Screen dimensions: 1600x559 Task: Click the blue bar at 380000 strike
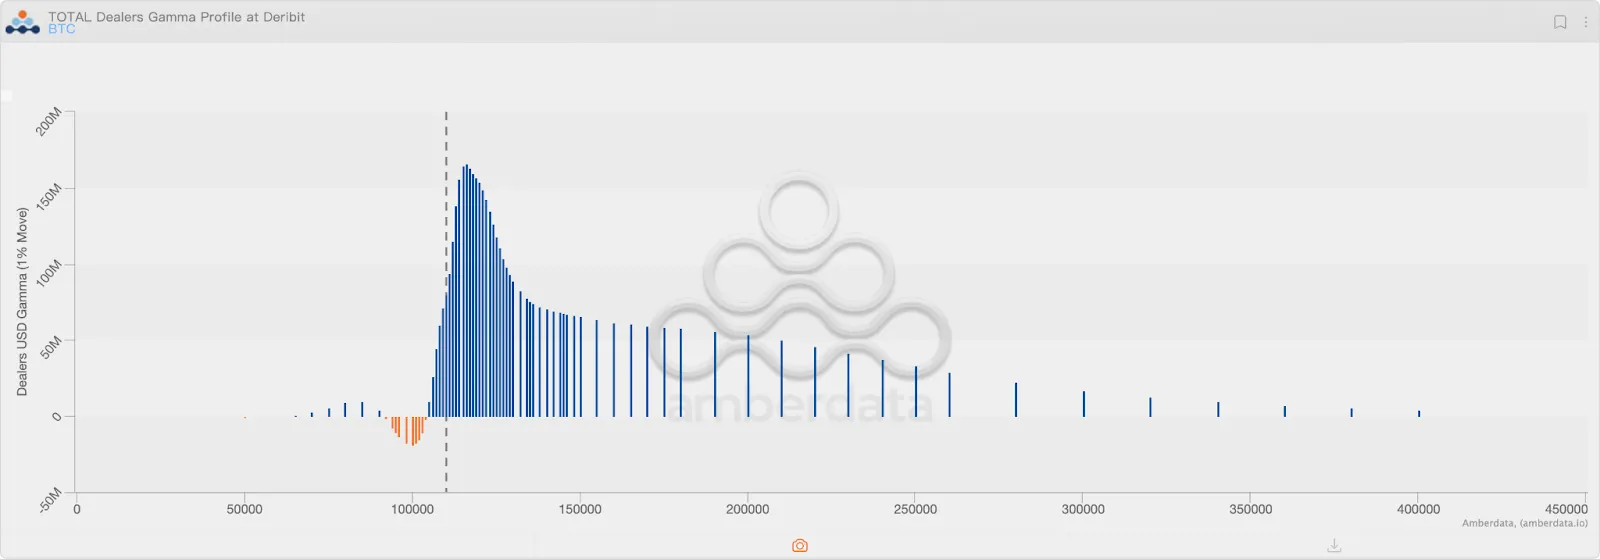click(1352, 412)
